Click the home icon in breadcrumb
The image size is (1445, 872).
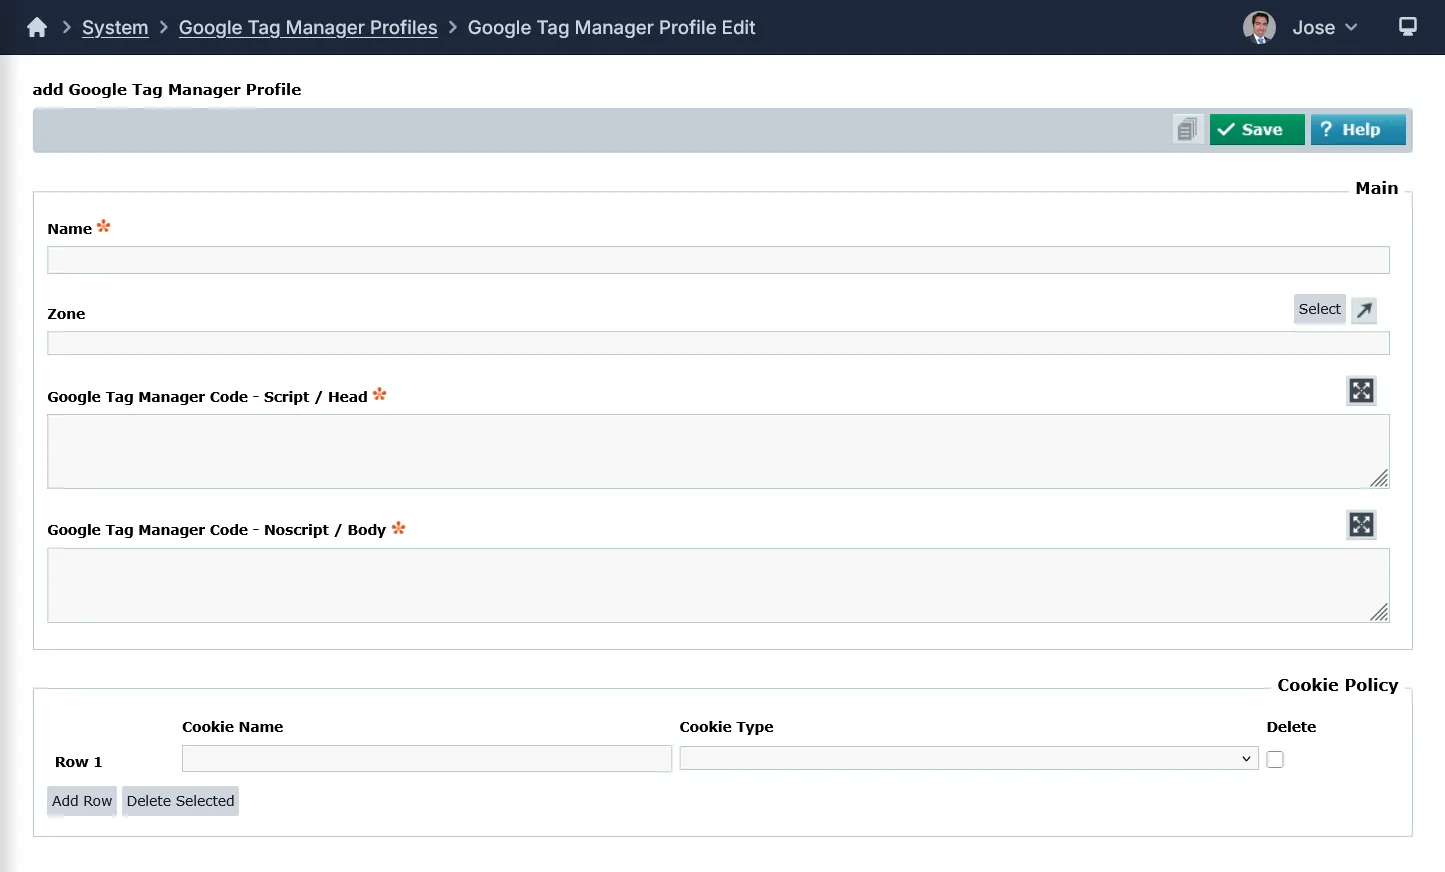(x=37, y=28)
